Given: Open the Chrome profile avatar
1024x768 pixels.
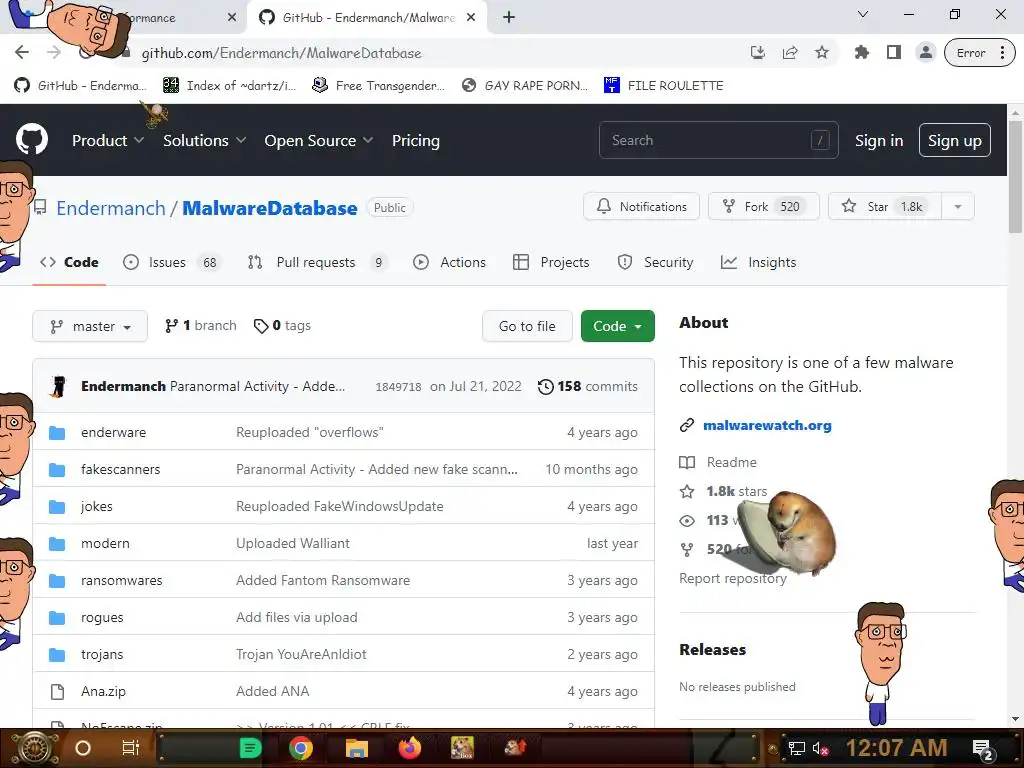Looking at the screenshot, I should pyautogui.click(x=925, y=53).
